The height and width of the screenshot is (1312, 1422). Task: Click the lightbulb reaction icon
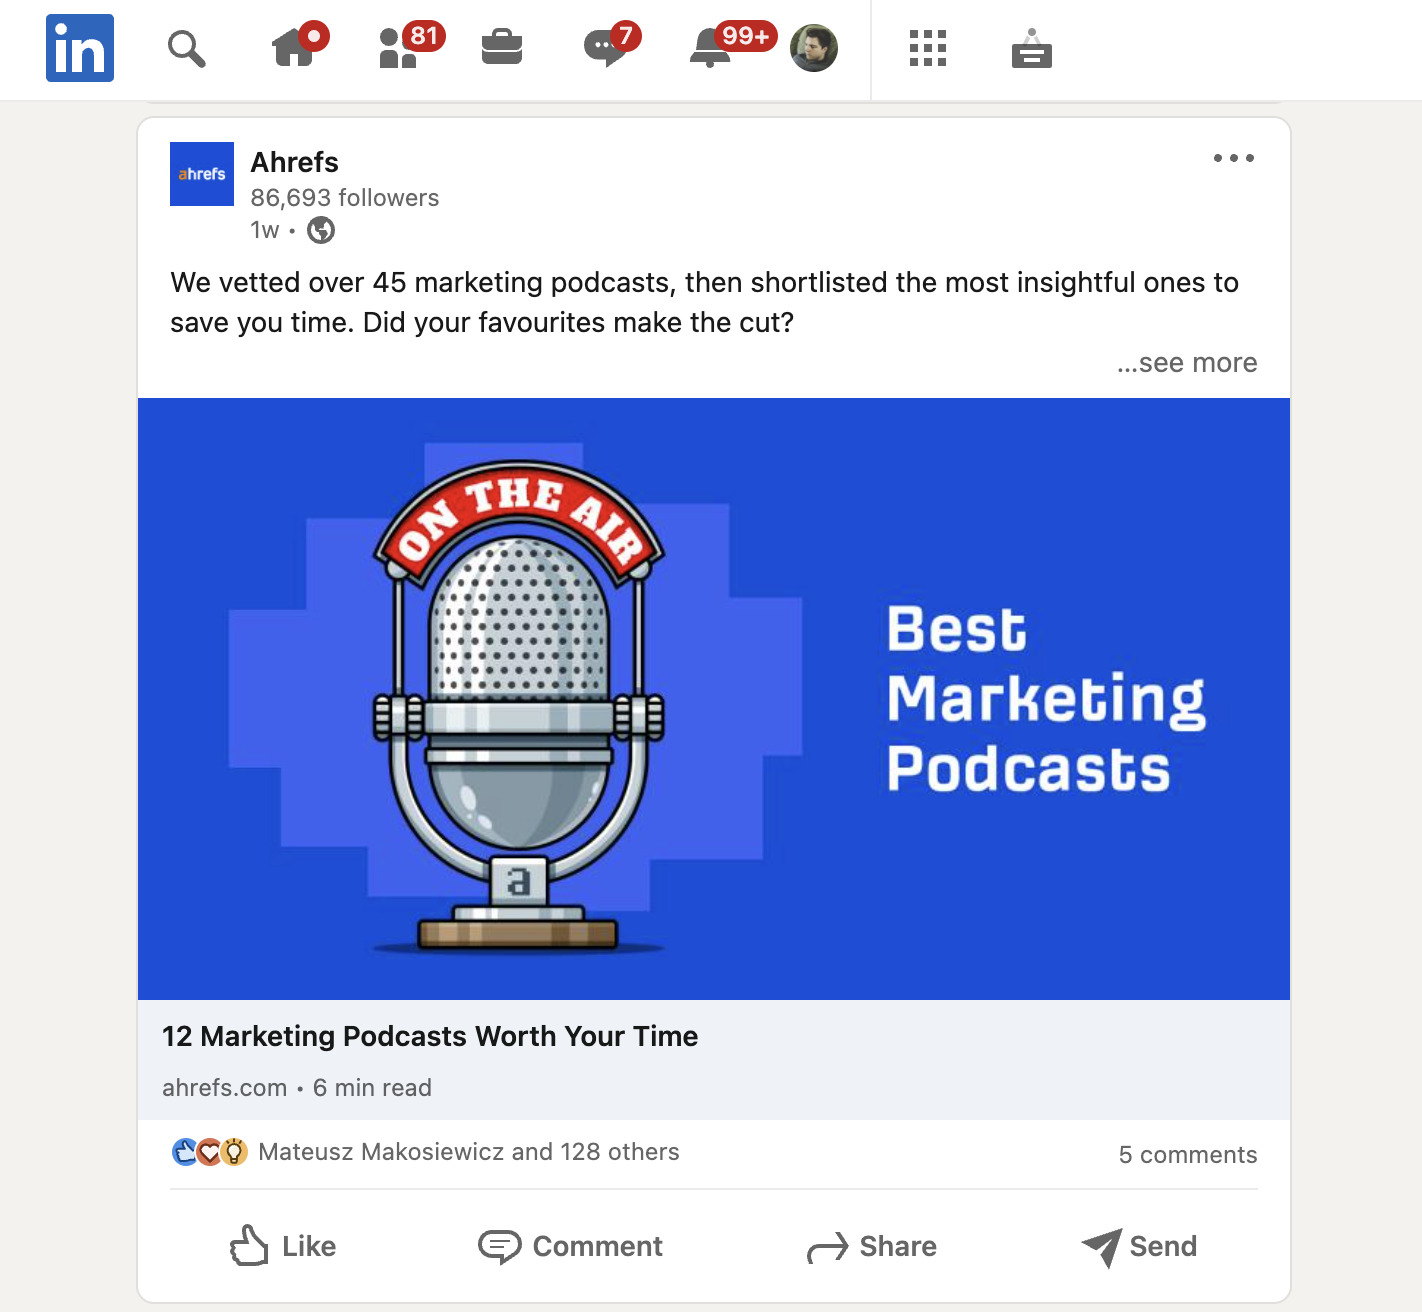(x=235, y=1152)
